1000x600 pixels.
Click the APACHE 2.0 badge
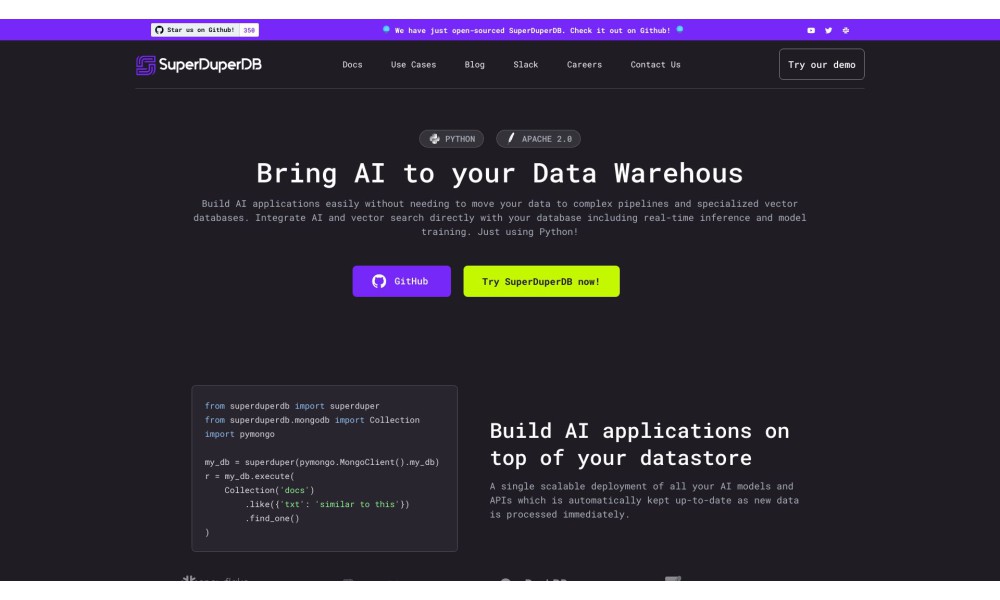538,138
